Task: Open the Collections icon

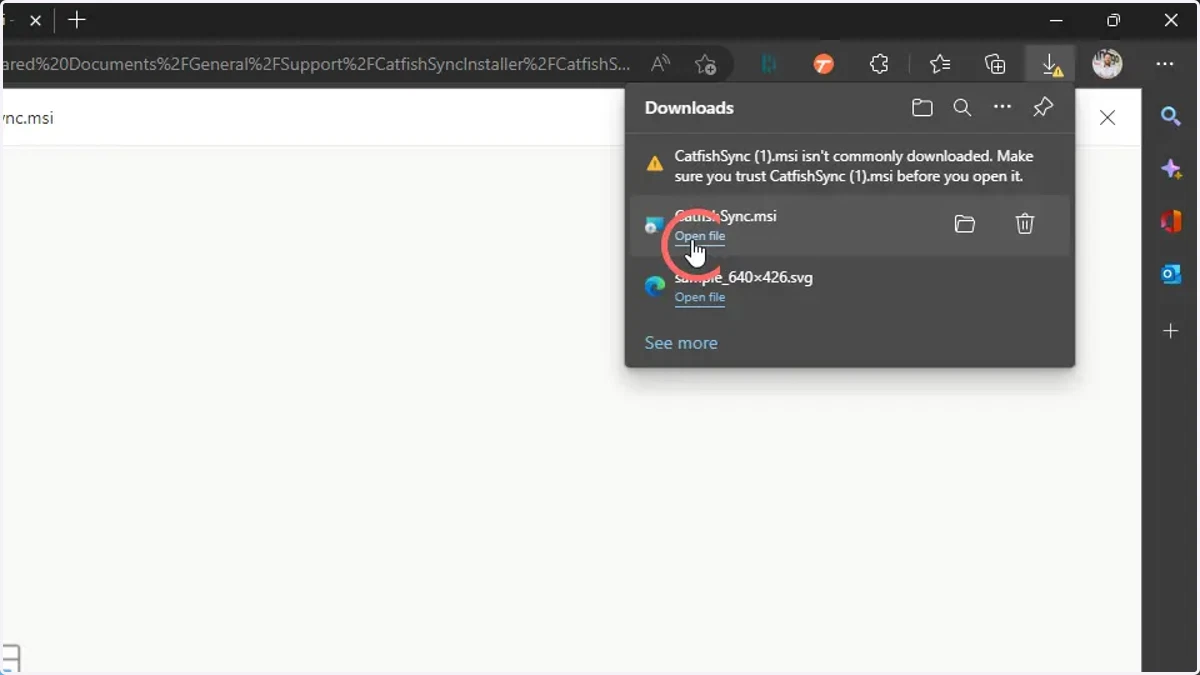Action: coord(995,64)
